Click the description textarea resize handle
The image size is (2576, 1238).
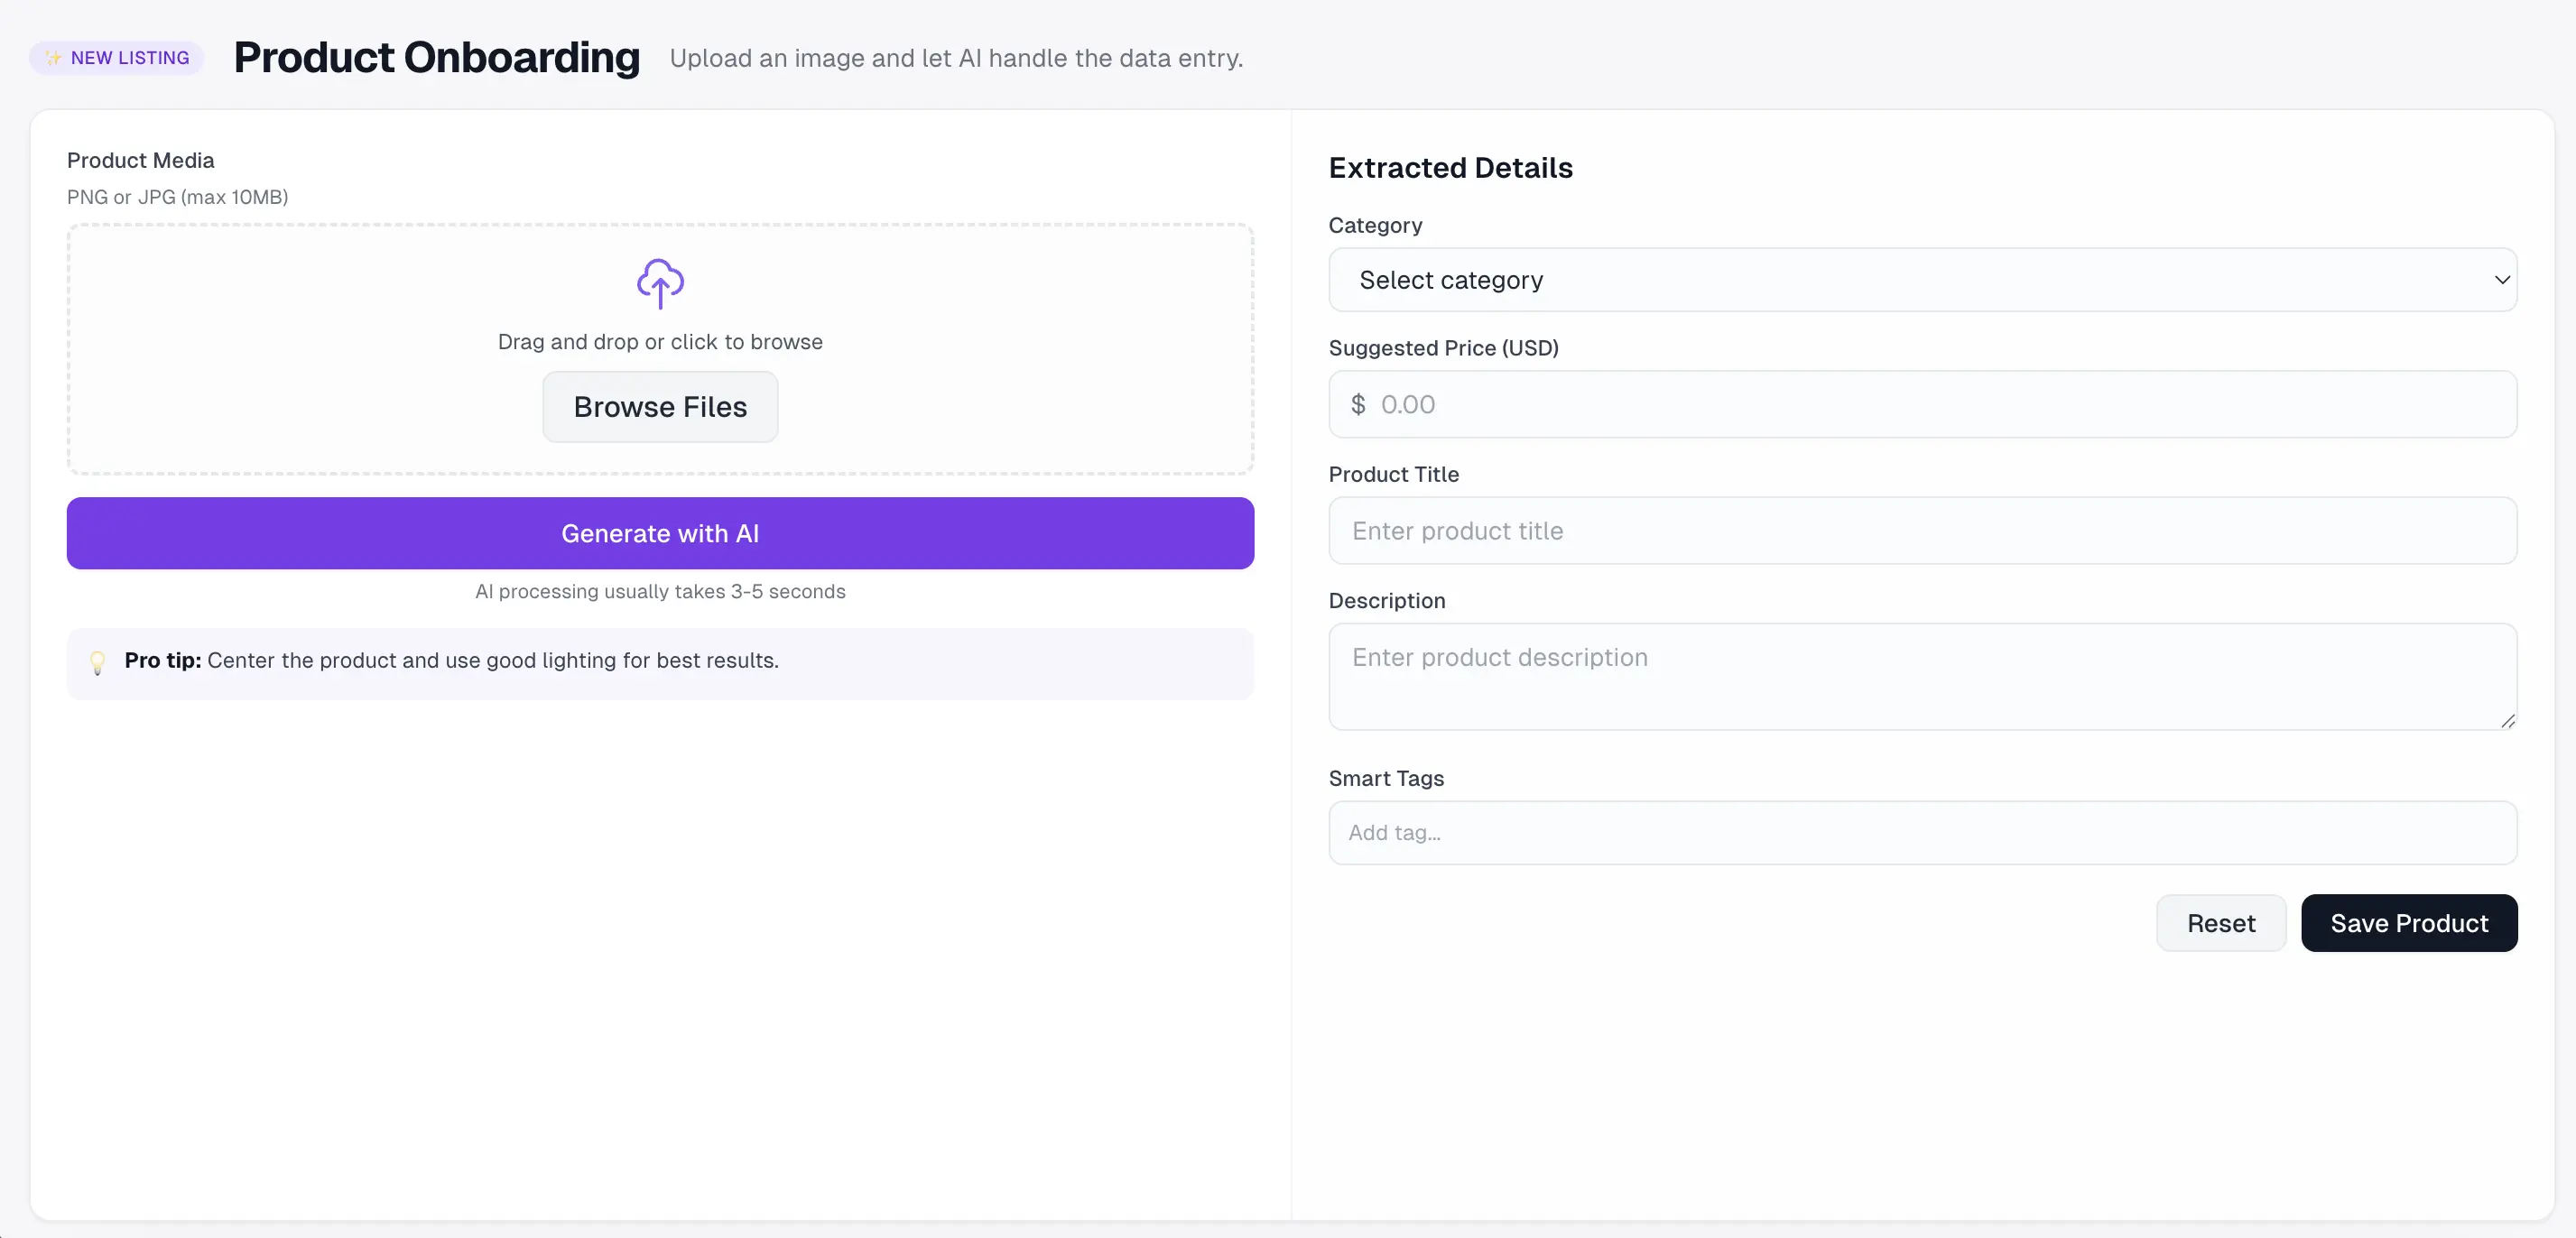2508,722
